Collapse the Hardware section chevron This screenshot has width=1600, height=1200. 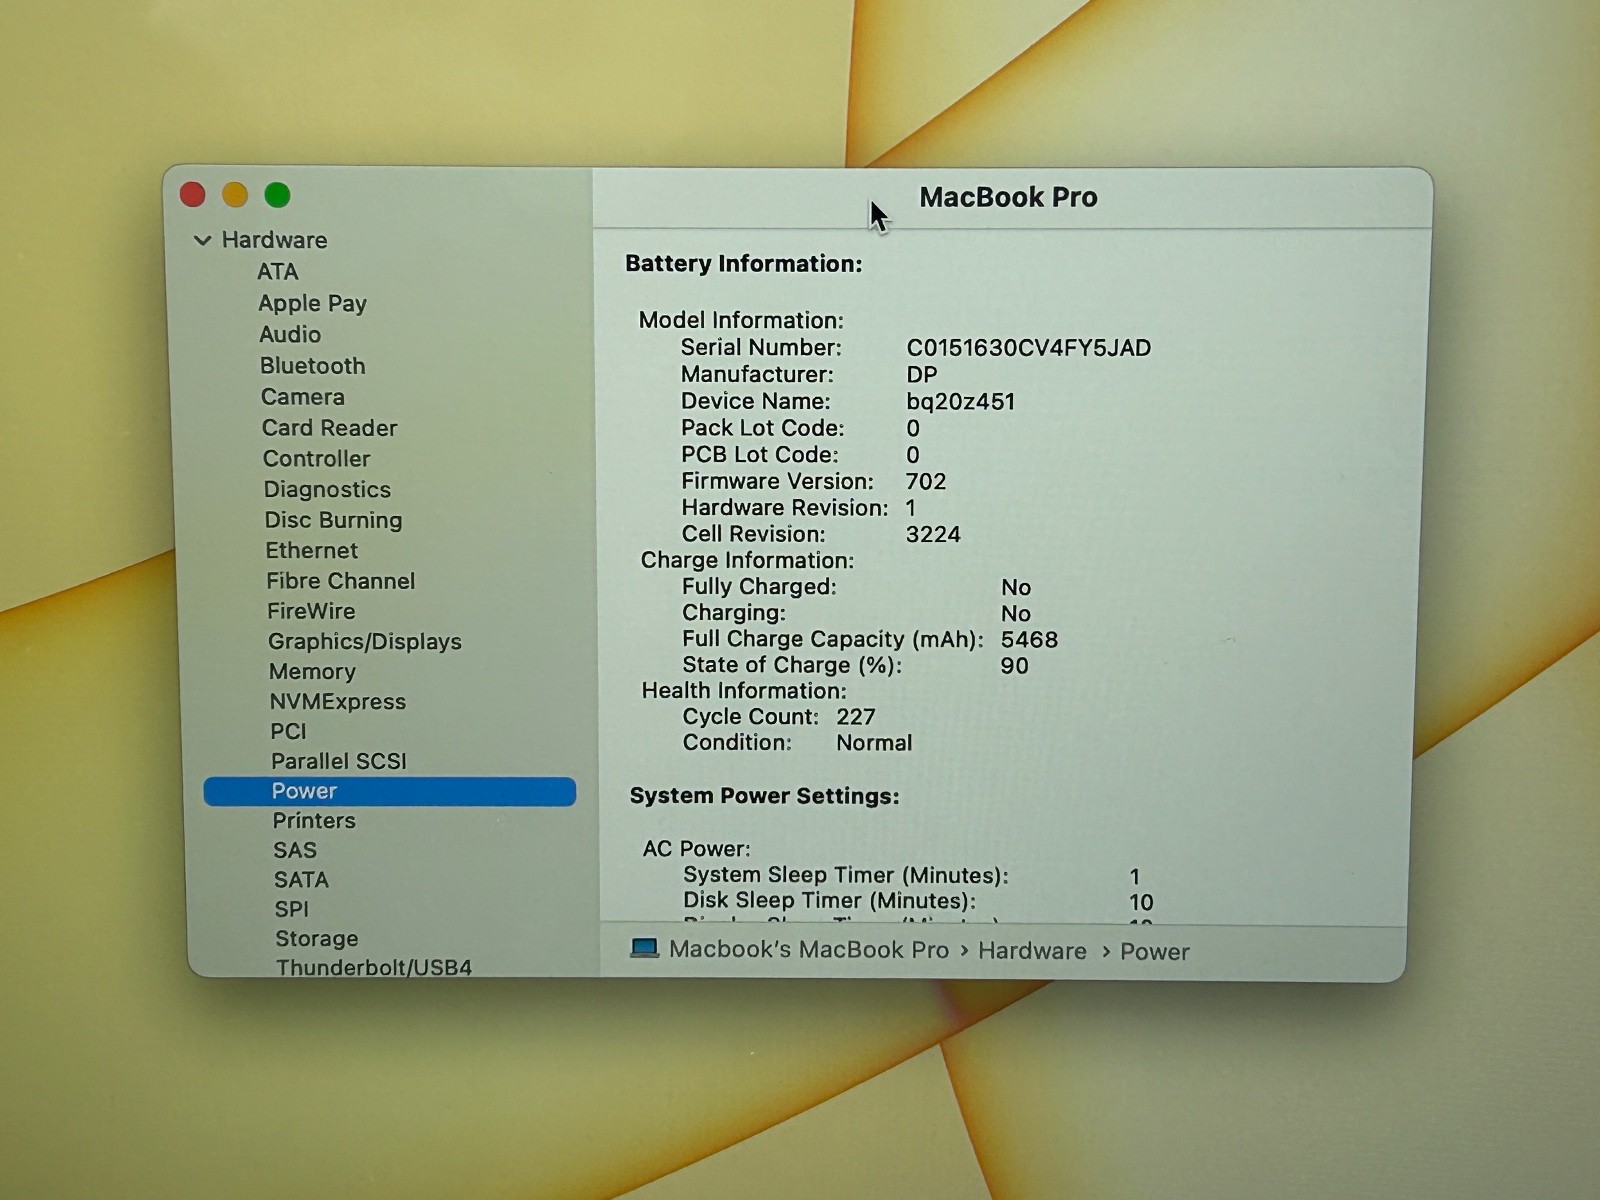coord(203,241)
